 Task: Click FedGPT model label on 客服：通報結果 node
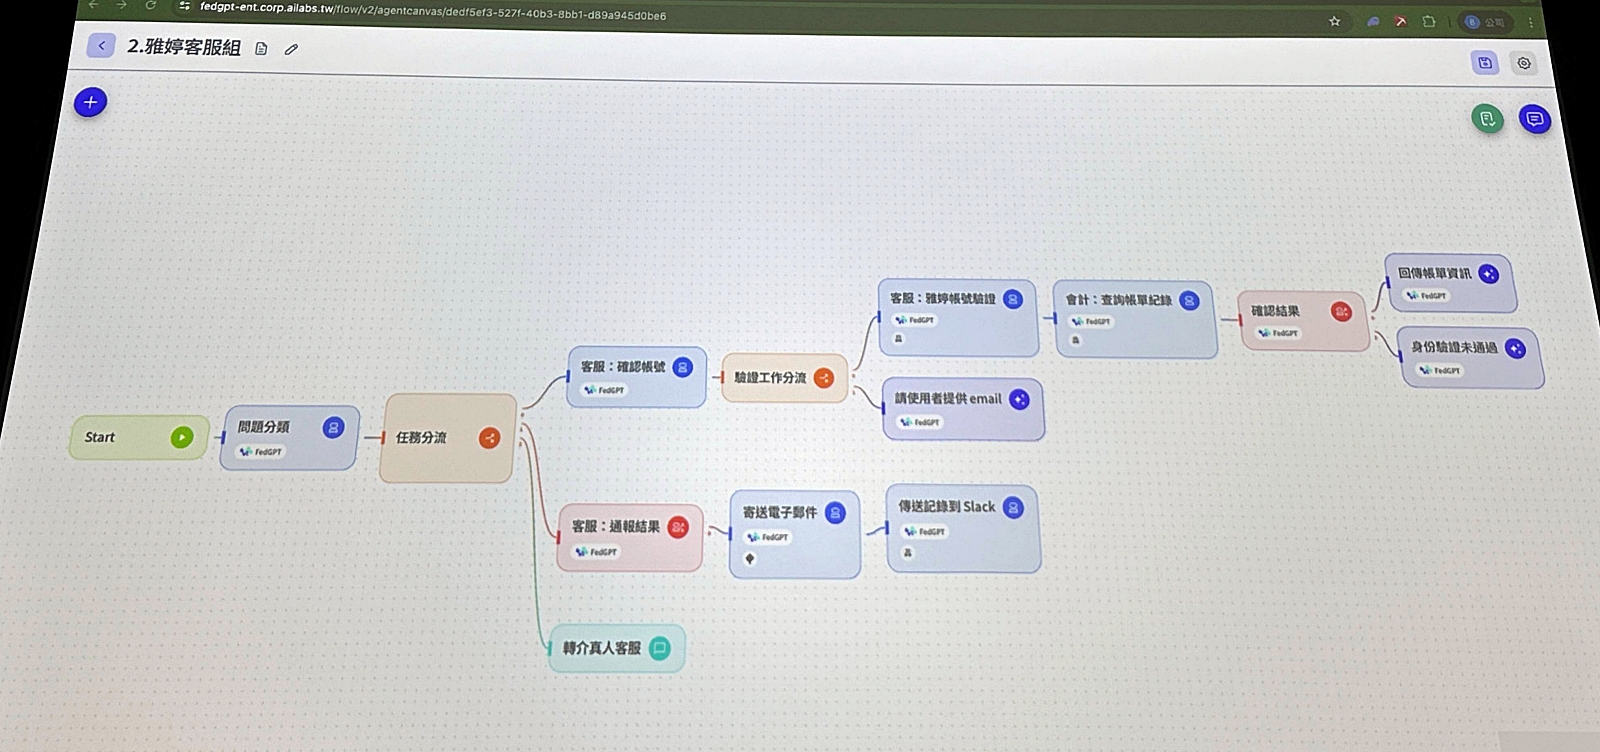[x=597, y=552]
